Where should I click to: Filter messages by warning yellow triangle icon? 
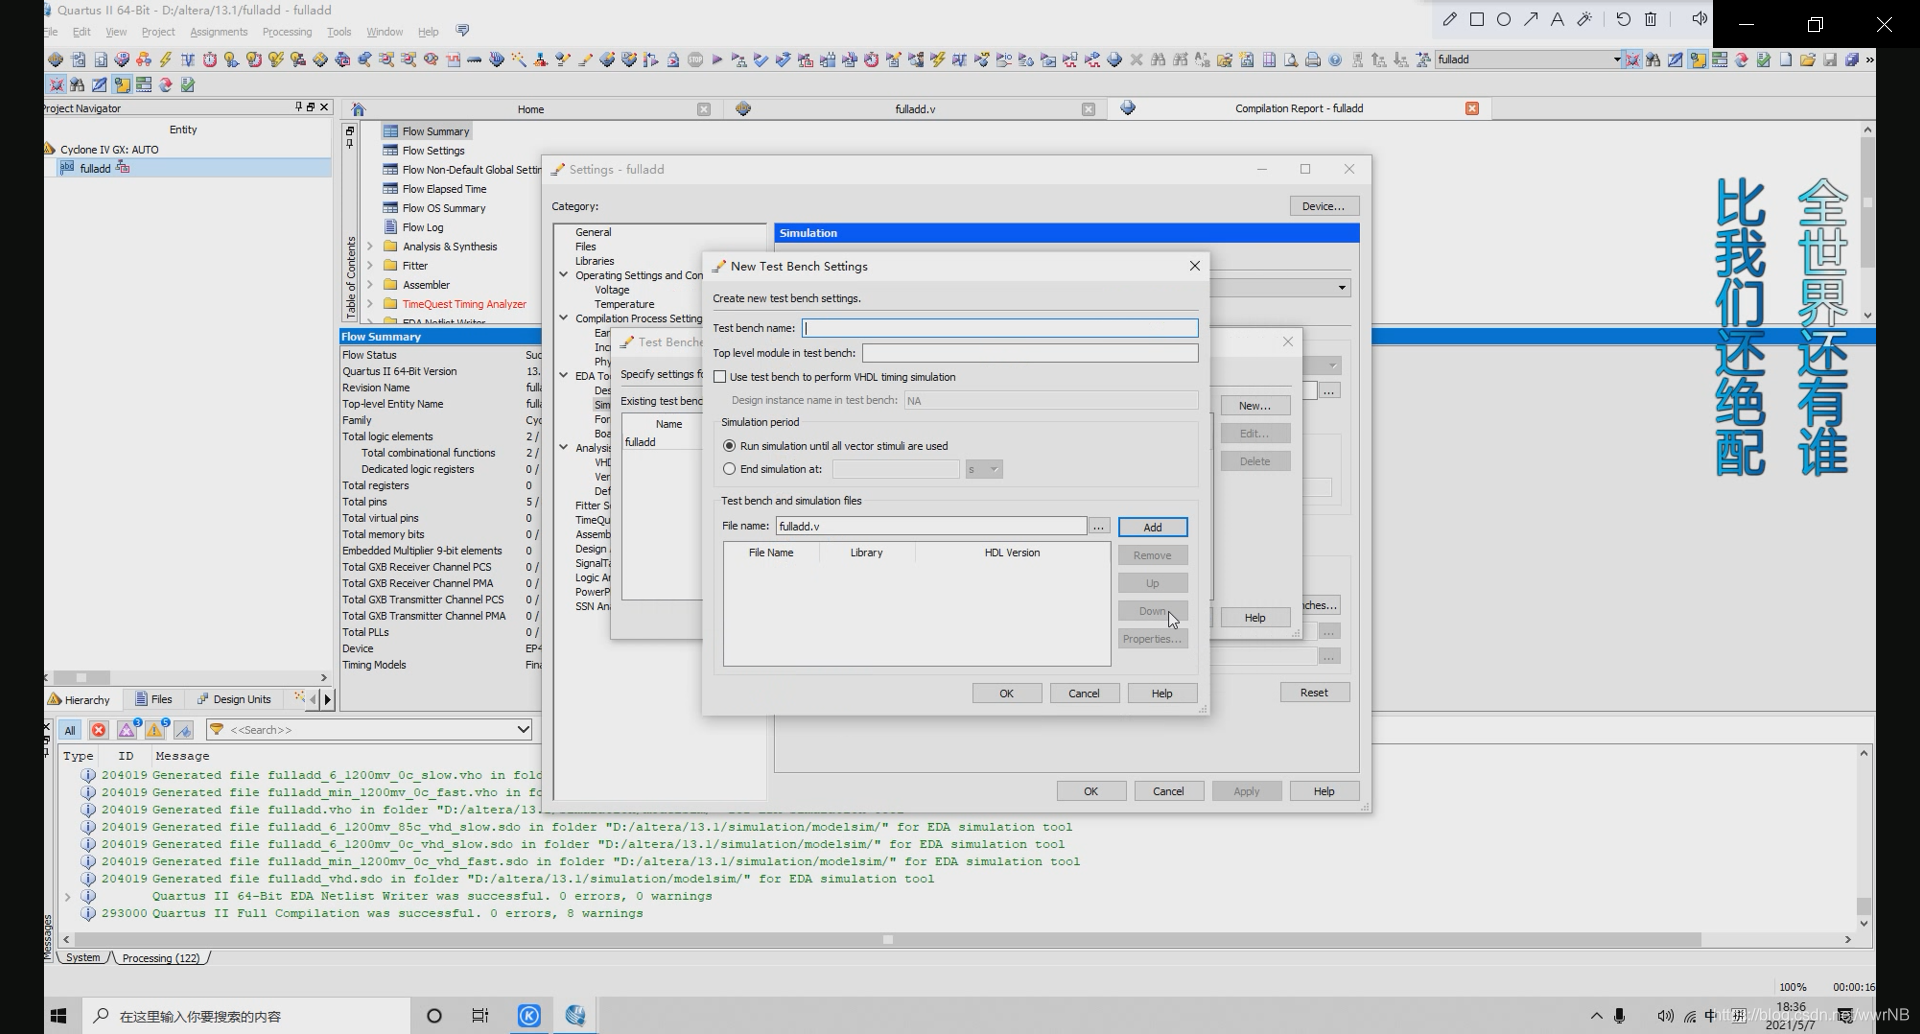(x=155, y=730)
